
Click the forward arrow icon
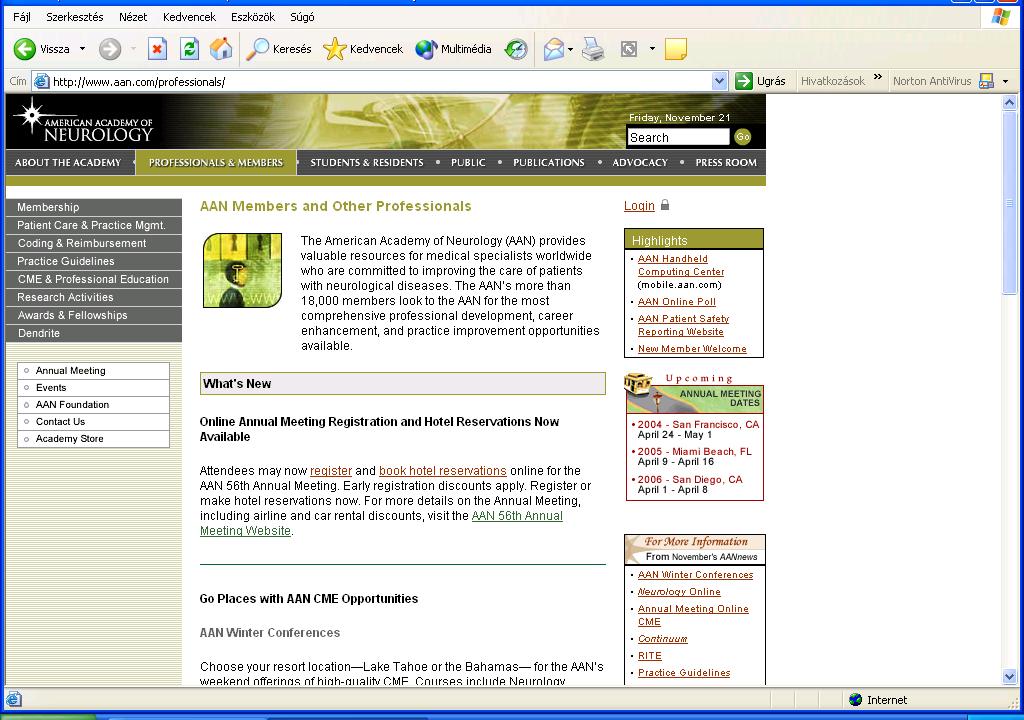[110, 49]
